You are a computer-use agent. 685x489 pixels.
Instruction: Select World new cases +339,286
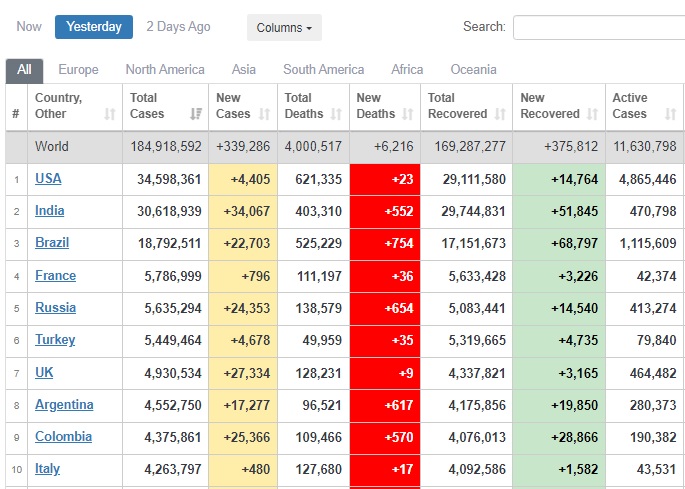pyautogui.click(x=243, y=146)
